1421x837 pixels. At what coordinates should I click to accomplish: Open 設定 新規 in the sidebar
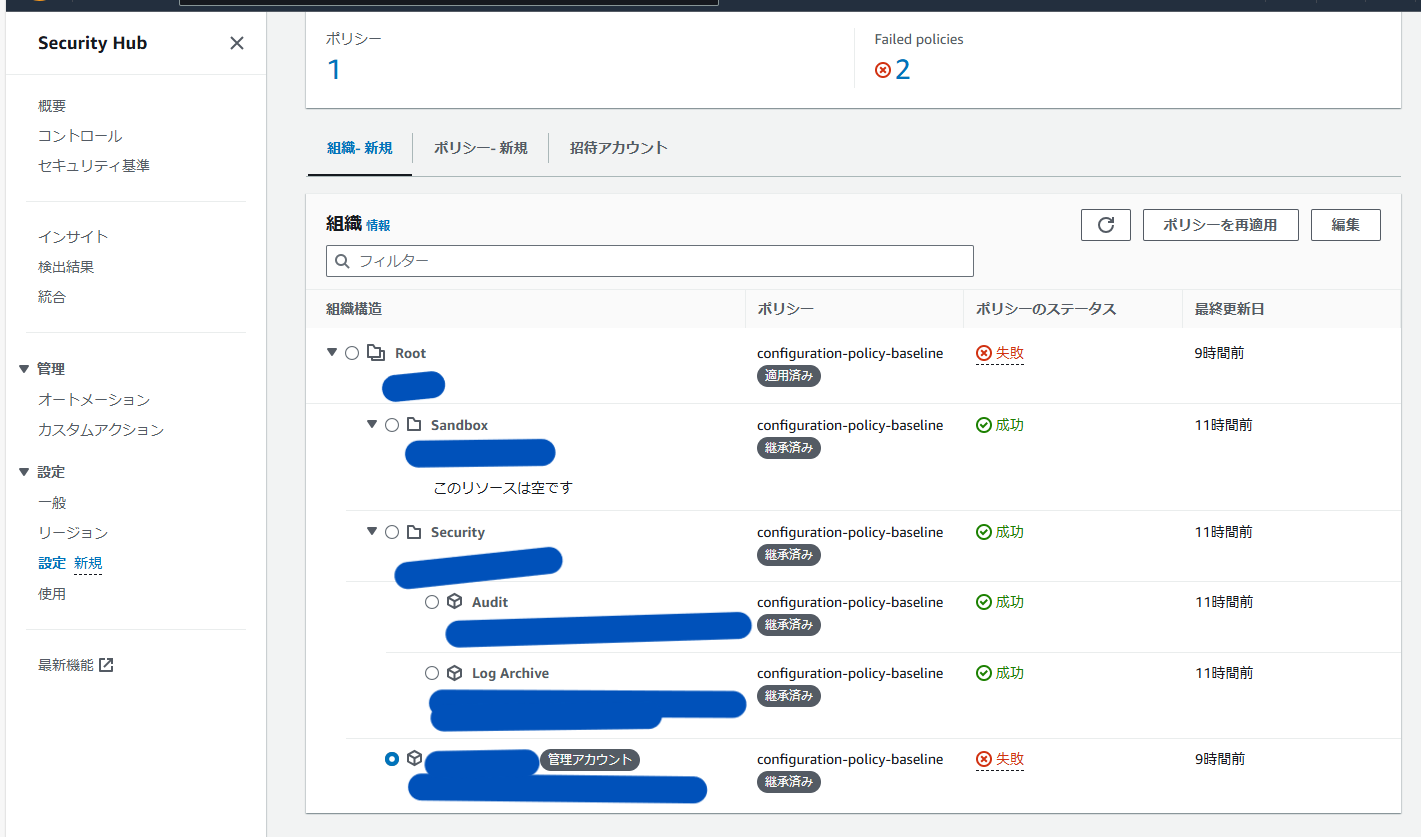pyautogui.click(x=70, y=563)
